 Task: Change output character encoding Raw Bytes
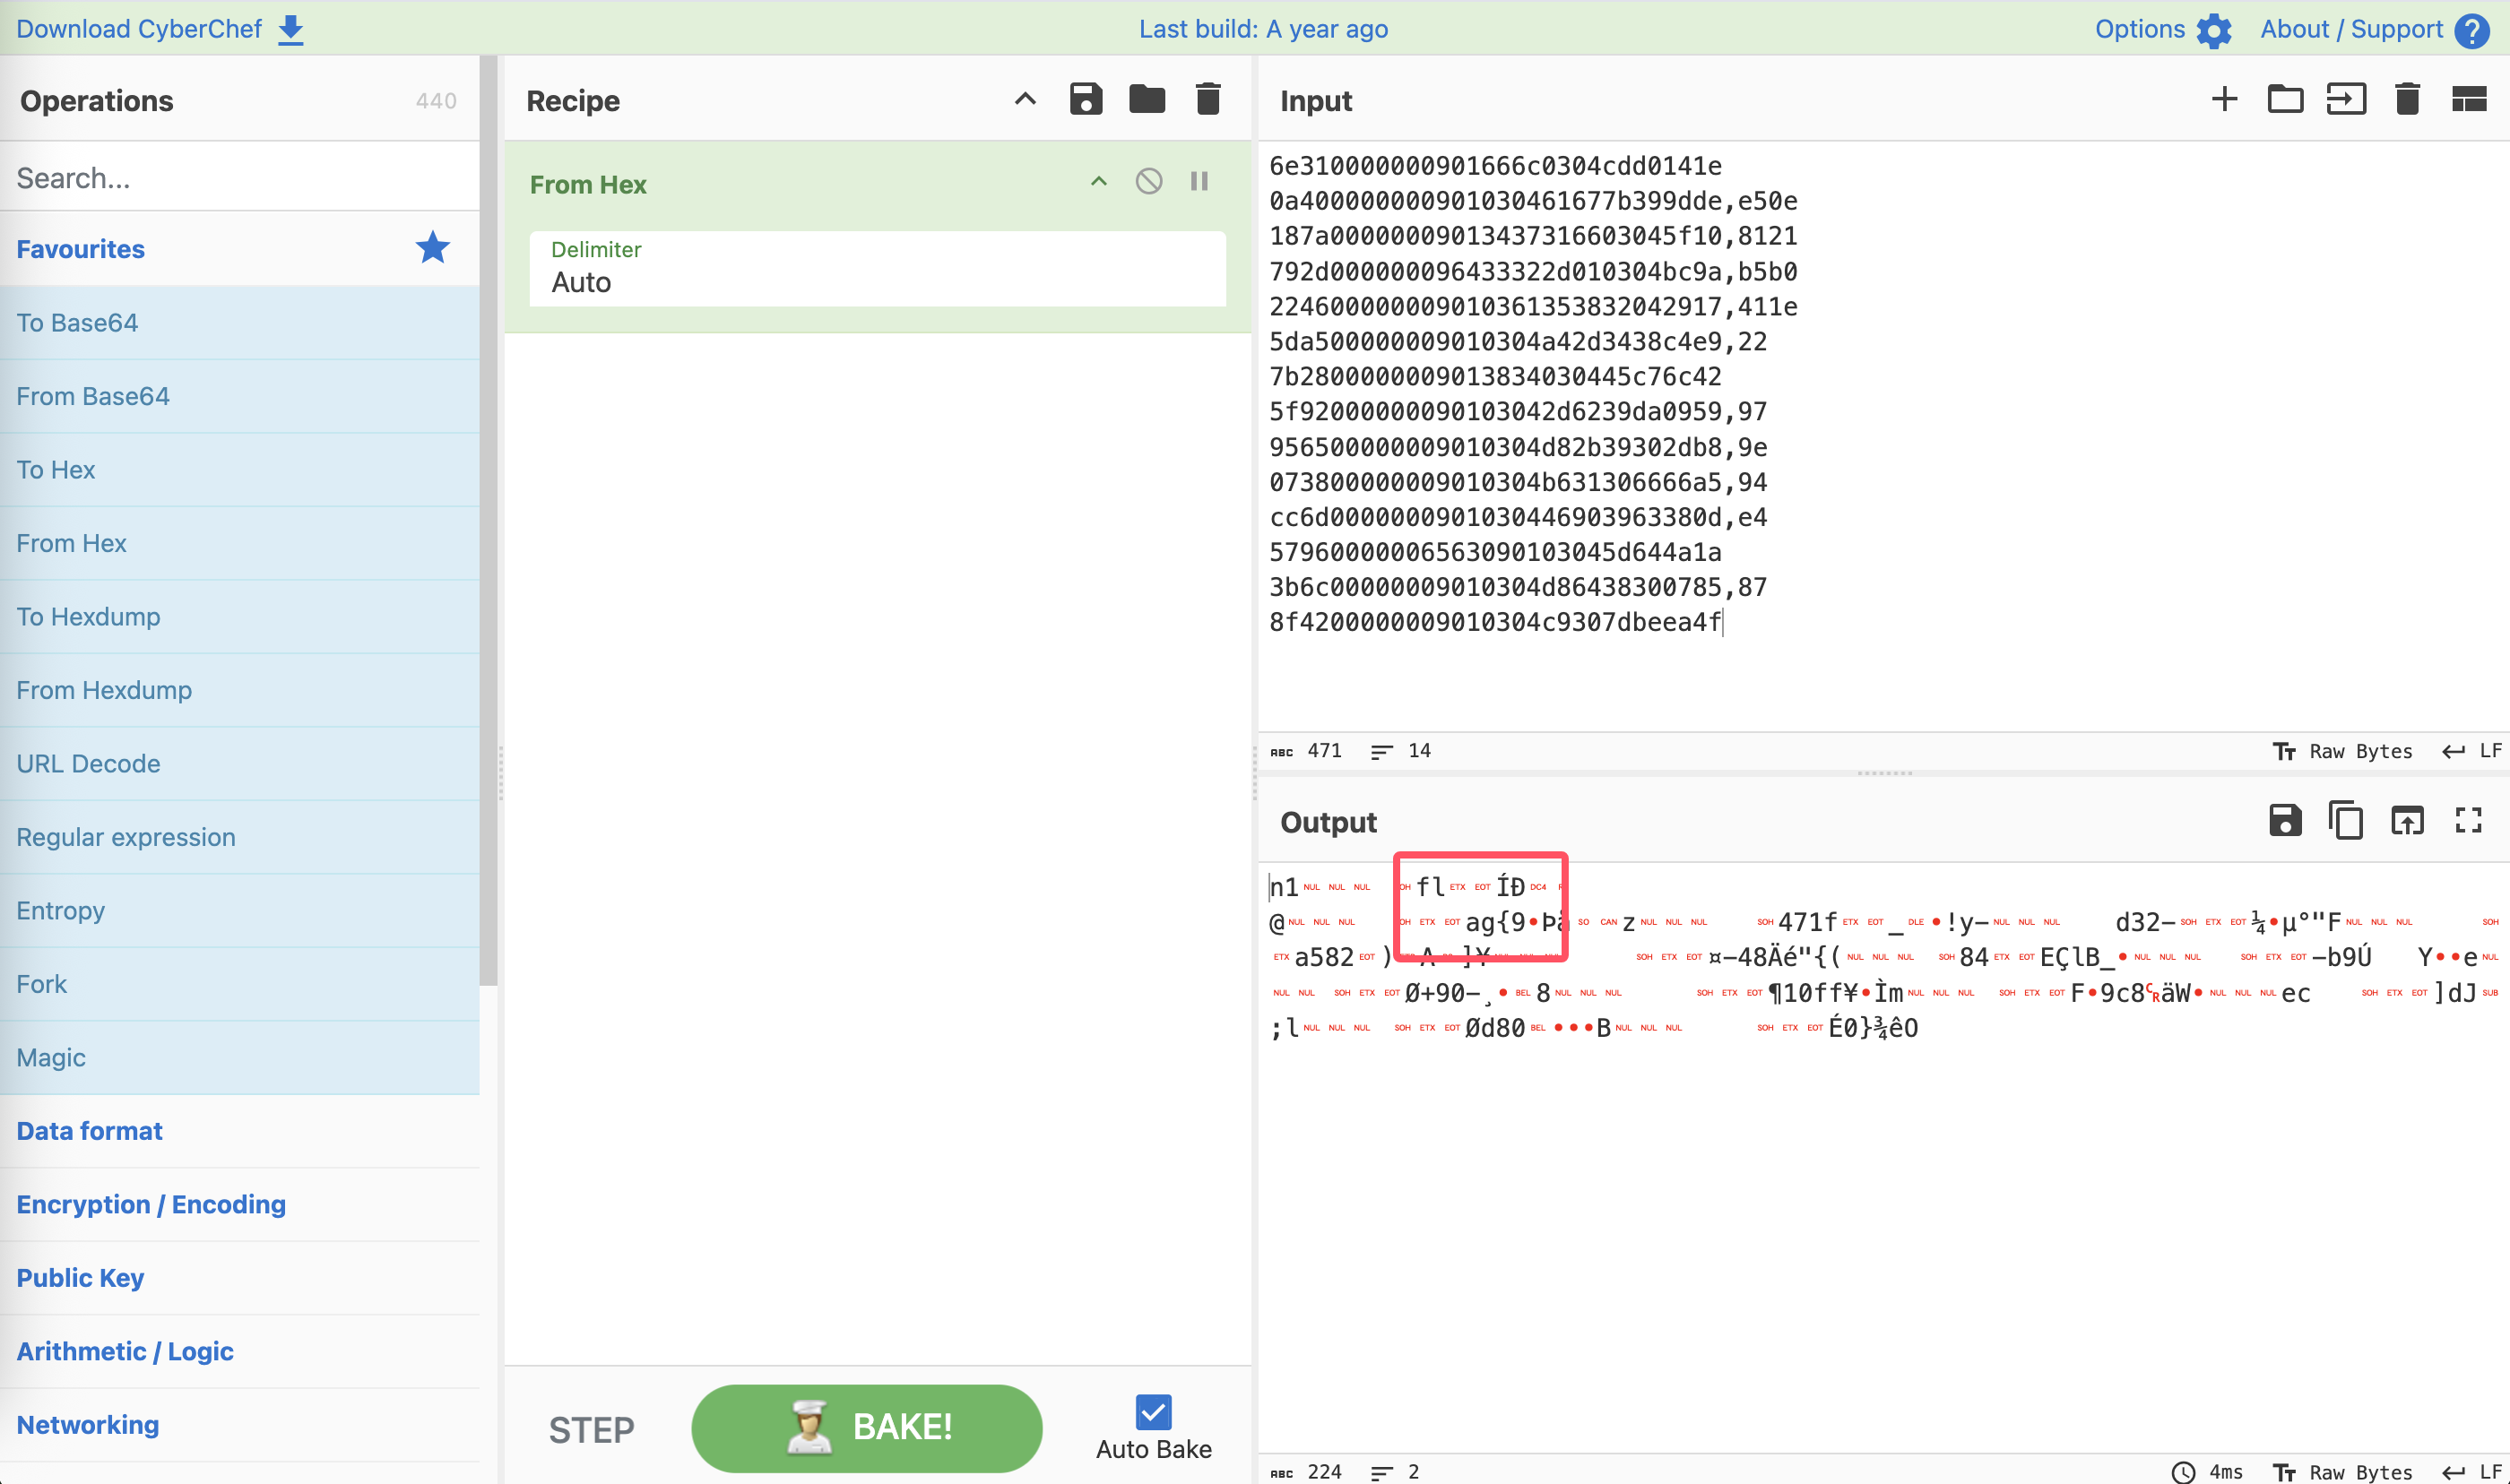pyautogui.click(x=2343, y=1472)
